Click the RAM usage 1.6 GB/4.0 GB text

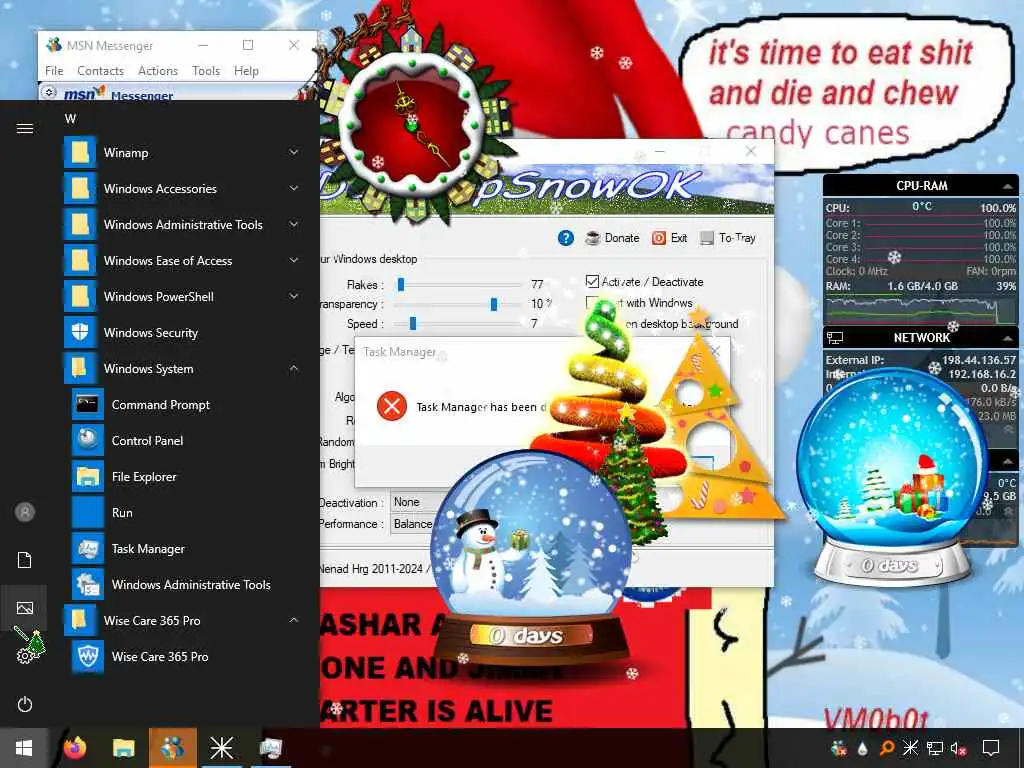tap(922, 286)
